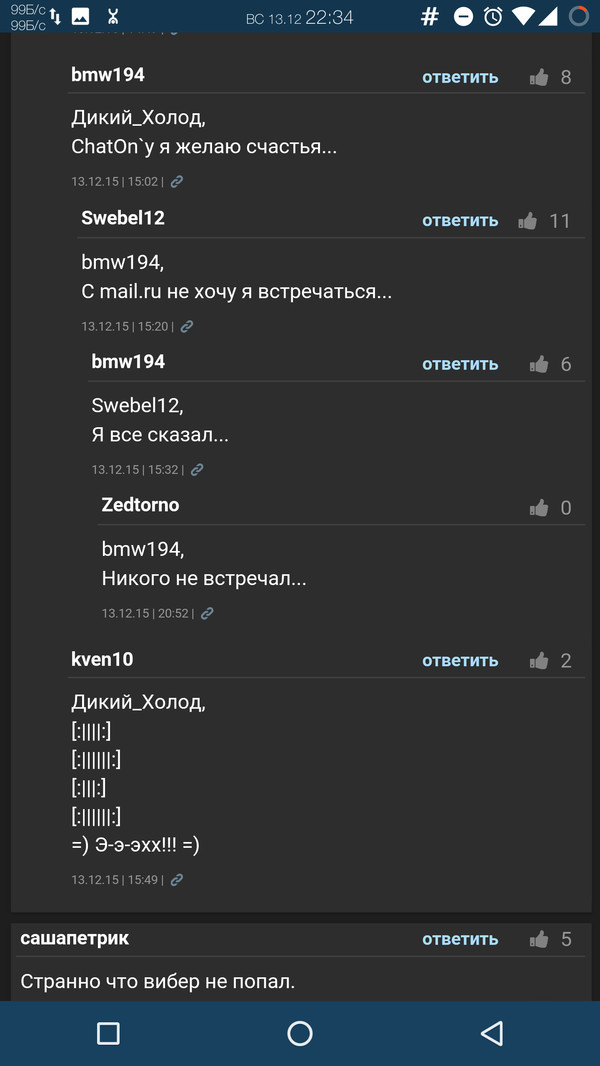The image size is (600, 1066).
Task: Open permalink icon next to 20:52 timestamp
Action: 207,613
